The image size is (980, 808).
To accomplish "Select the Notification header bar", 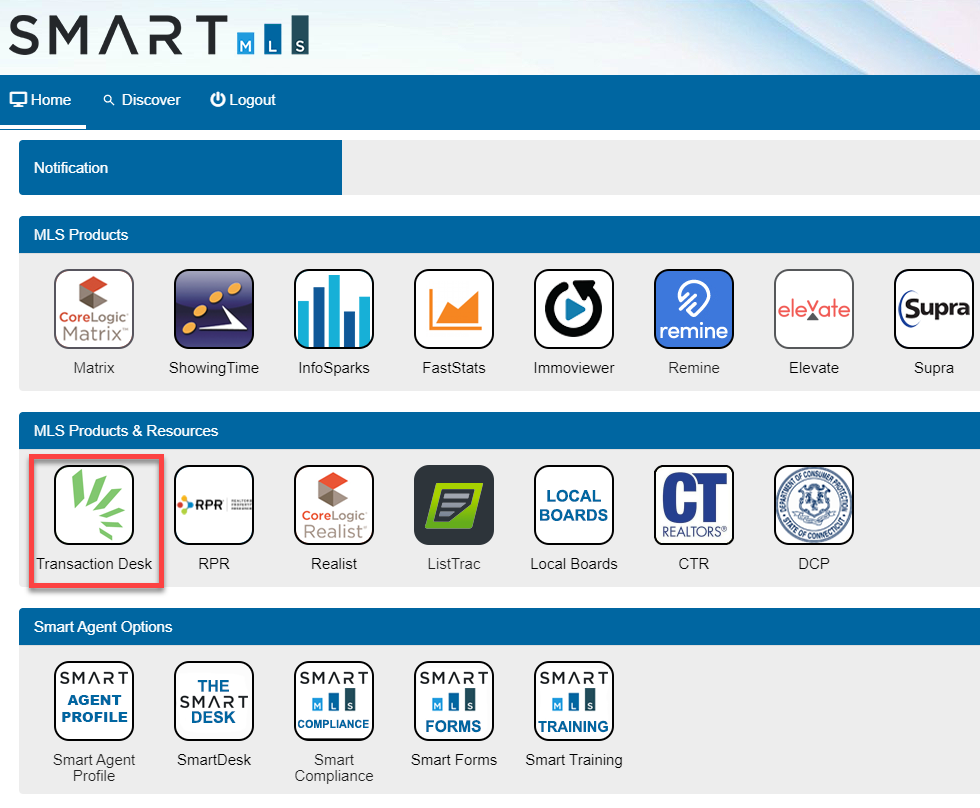I will pyautogui.click(x=180, y=168).
